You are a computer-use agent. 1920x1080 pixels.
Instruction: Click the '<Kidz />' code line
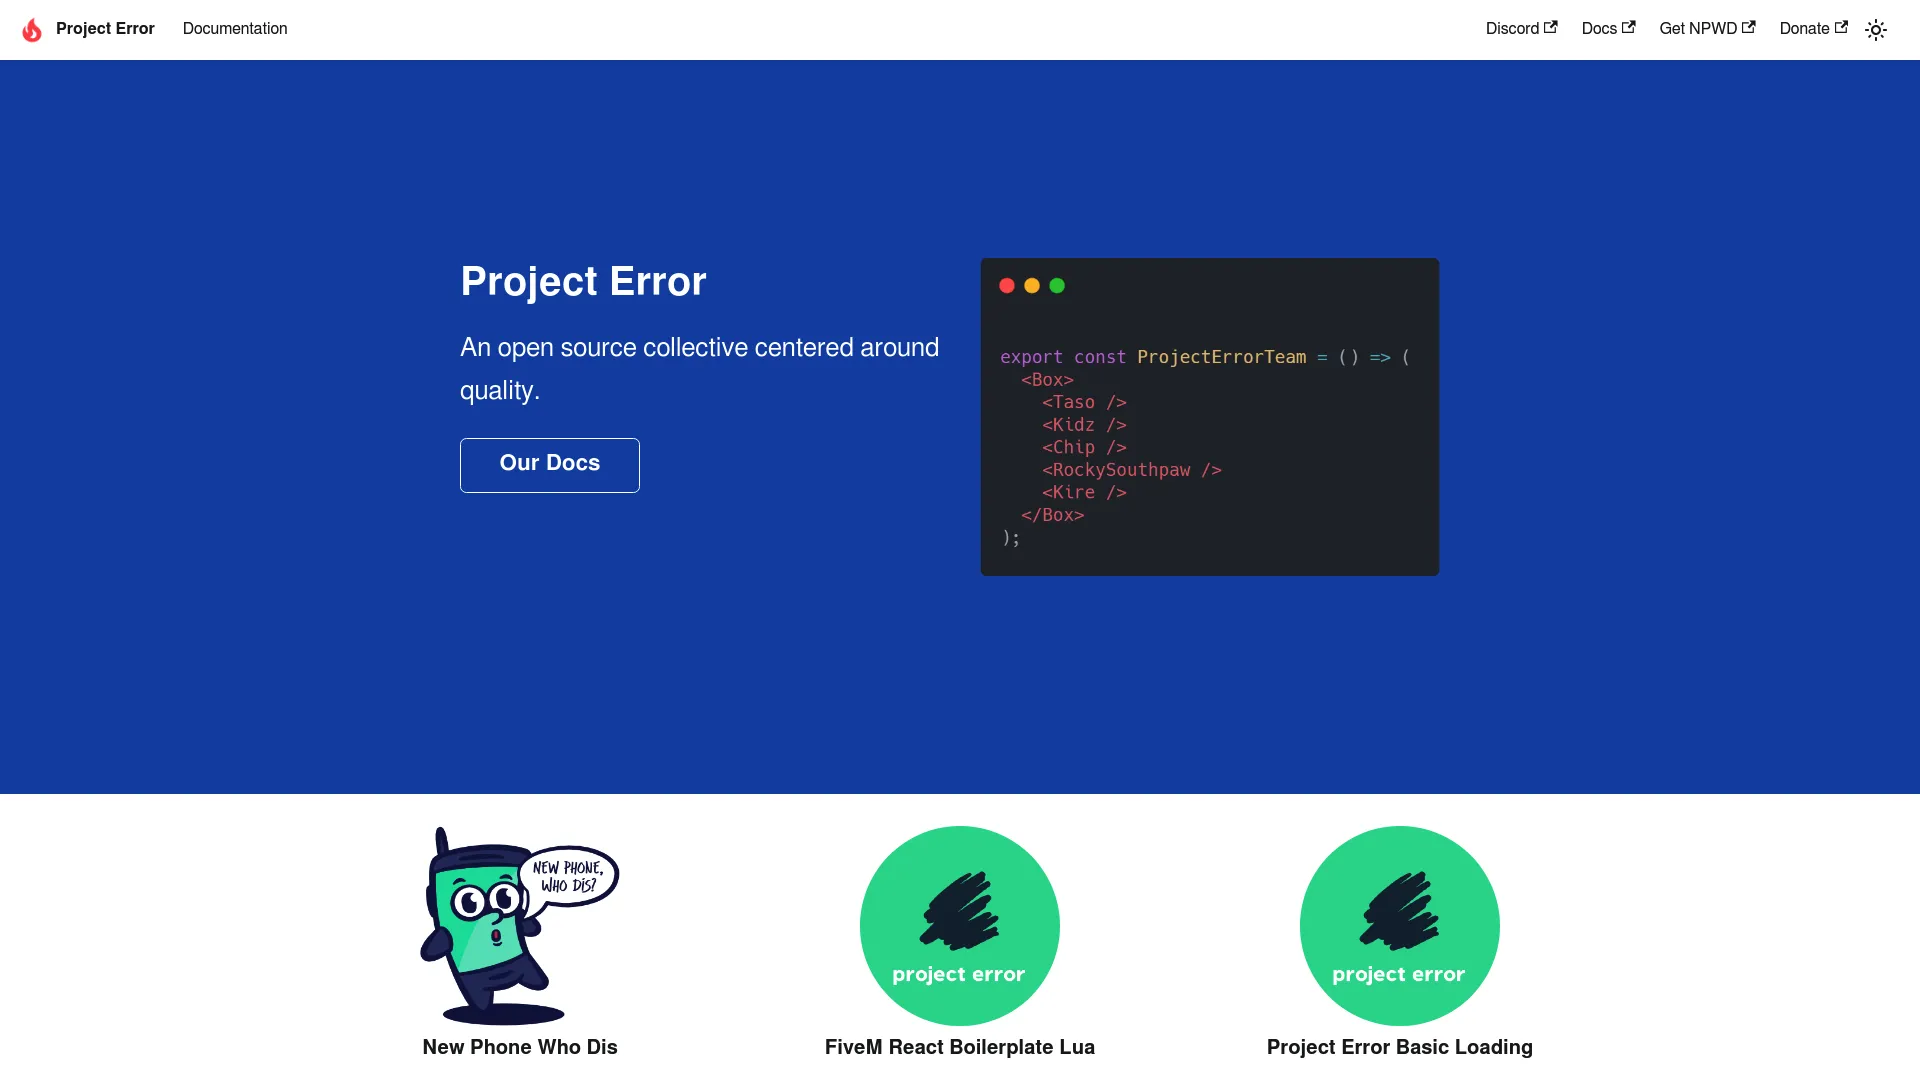click(1084, 425)
